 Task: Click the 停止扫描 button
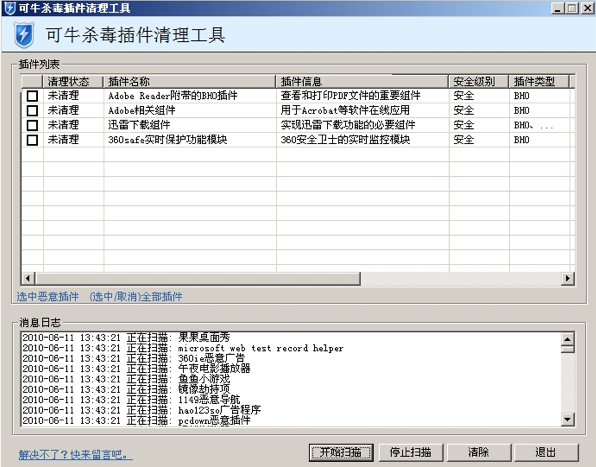411,453
